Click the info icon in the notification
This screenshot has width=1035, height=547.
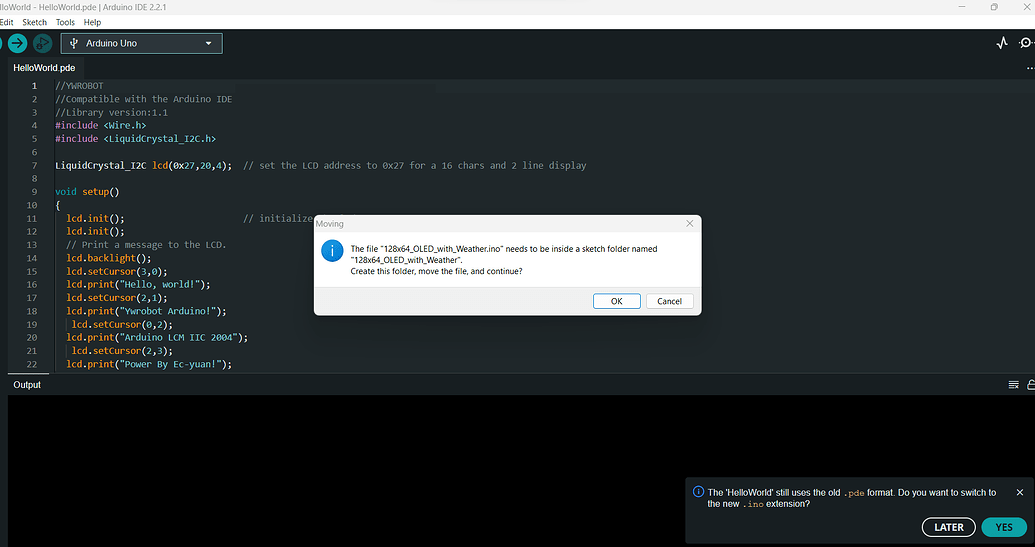698,492
